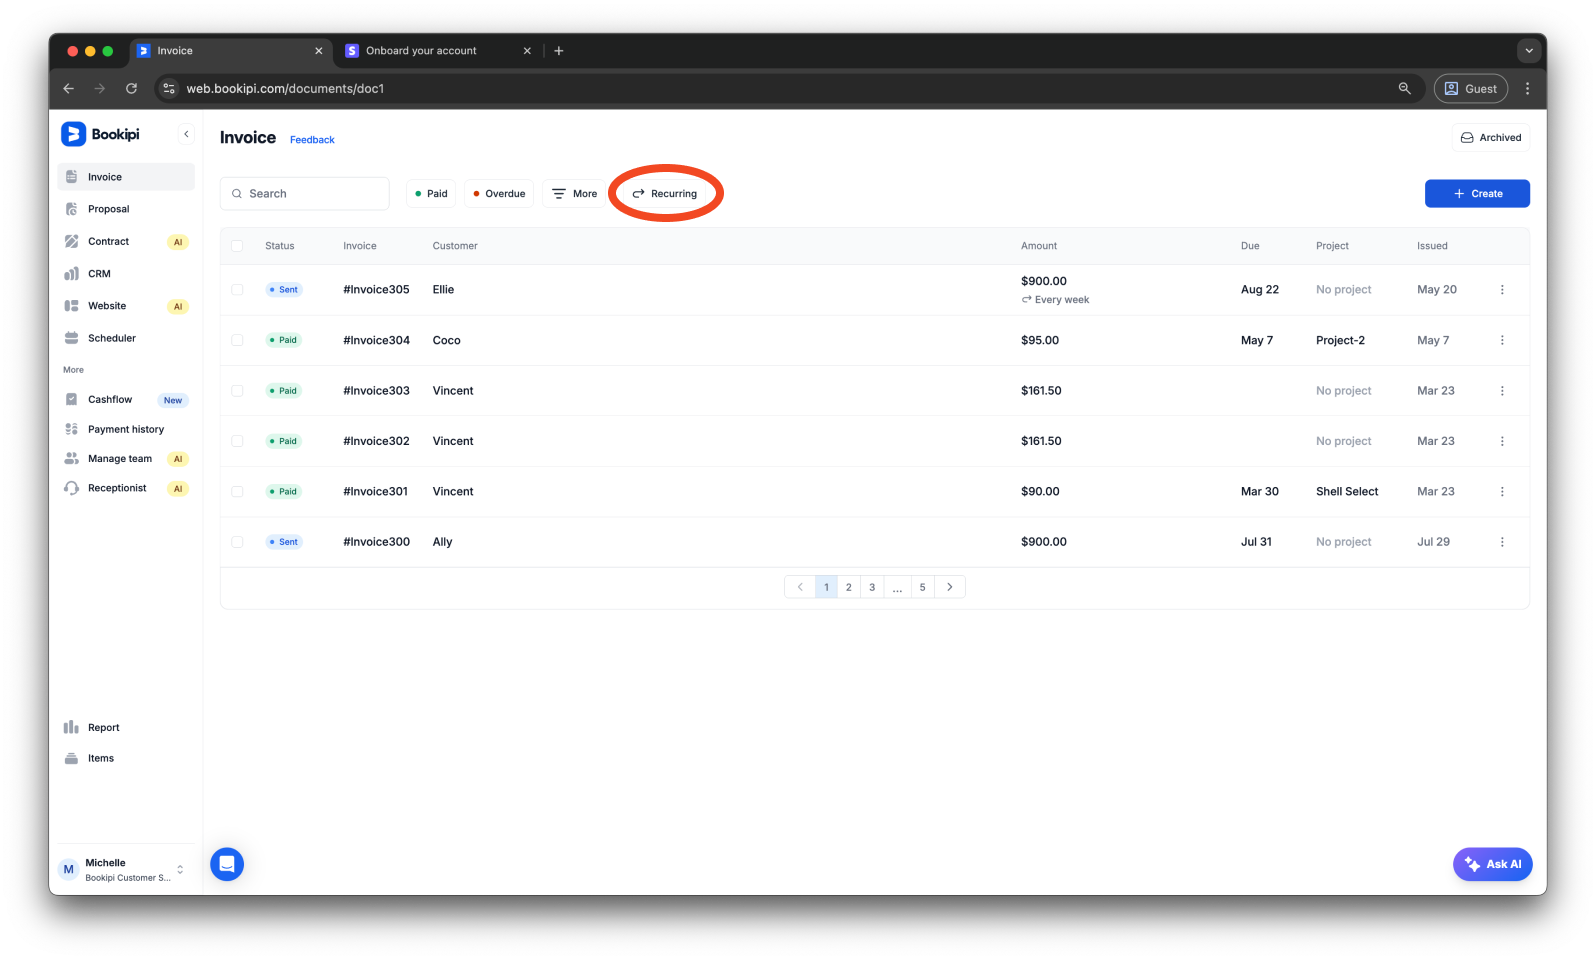Viewport: 1596px width, 960px height.
Task: Click the Sent status badge for #Invoice300
Action: coord(284,542)
